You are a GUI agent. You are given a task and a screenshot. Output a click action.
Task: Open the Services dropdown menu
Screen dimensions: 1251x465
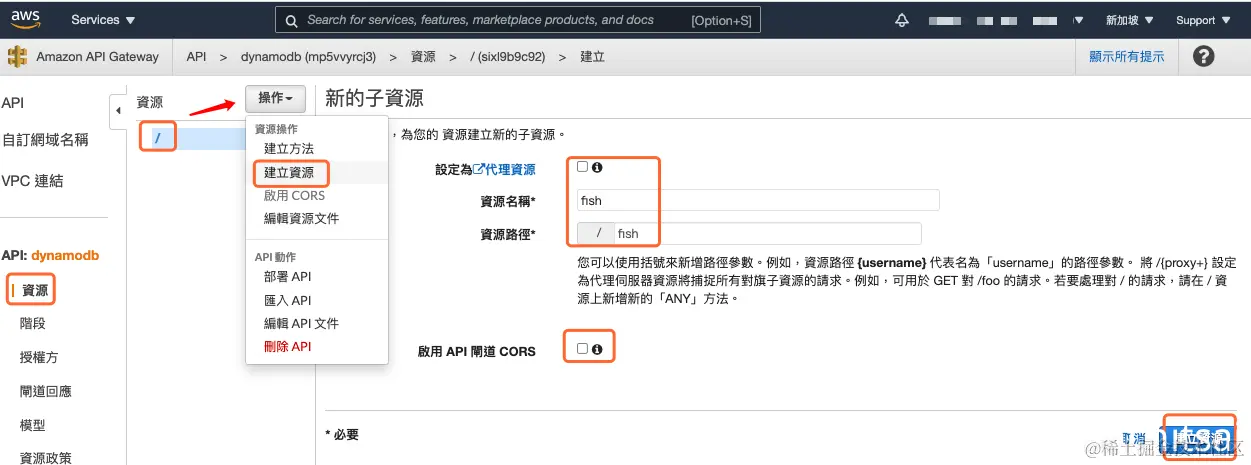click(x=104, y=20)
